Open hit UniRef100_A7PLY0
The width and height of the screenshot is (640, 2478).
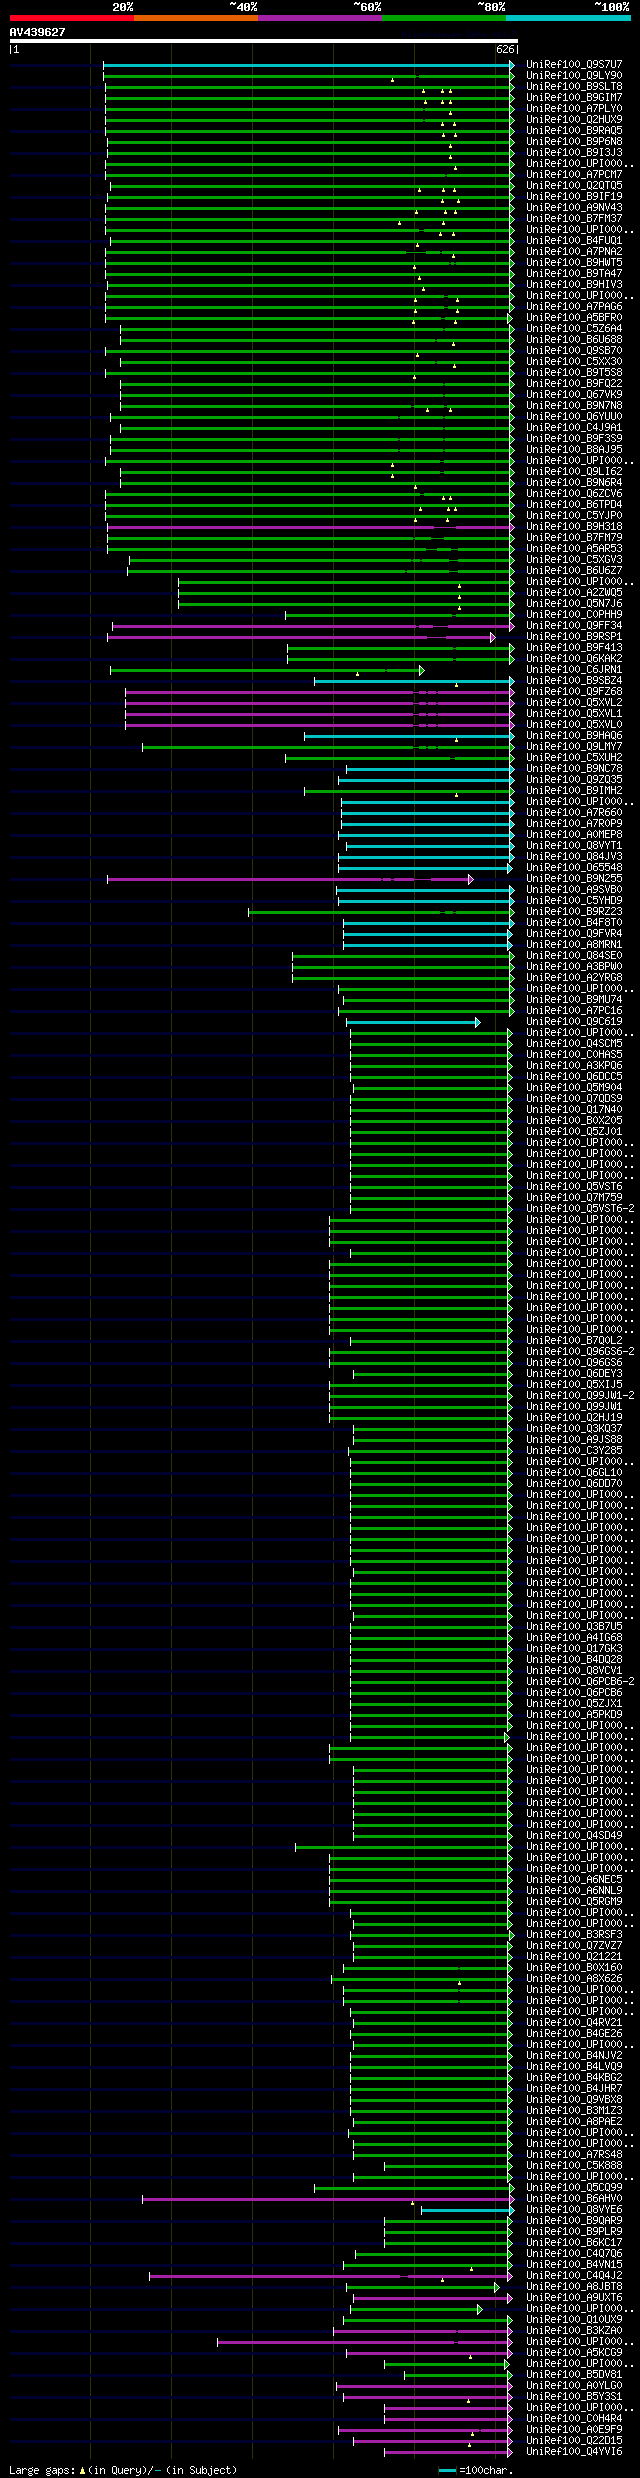[x=574, y=109]
